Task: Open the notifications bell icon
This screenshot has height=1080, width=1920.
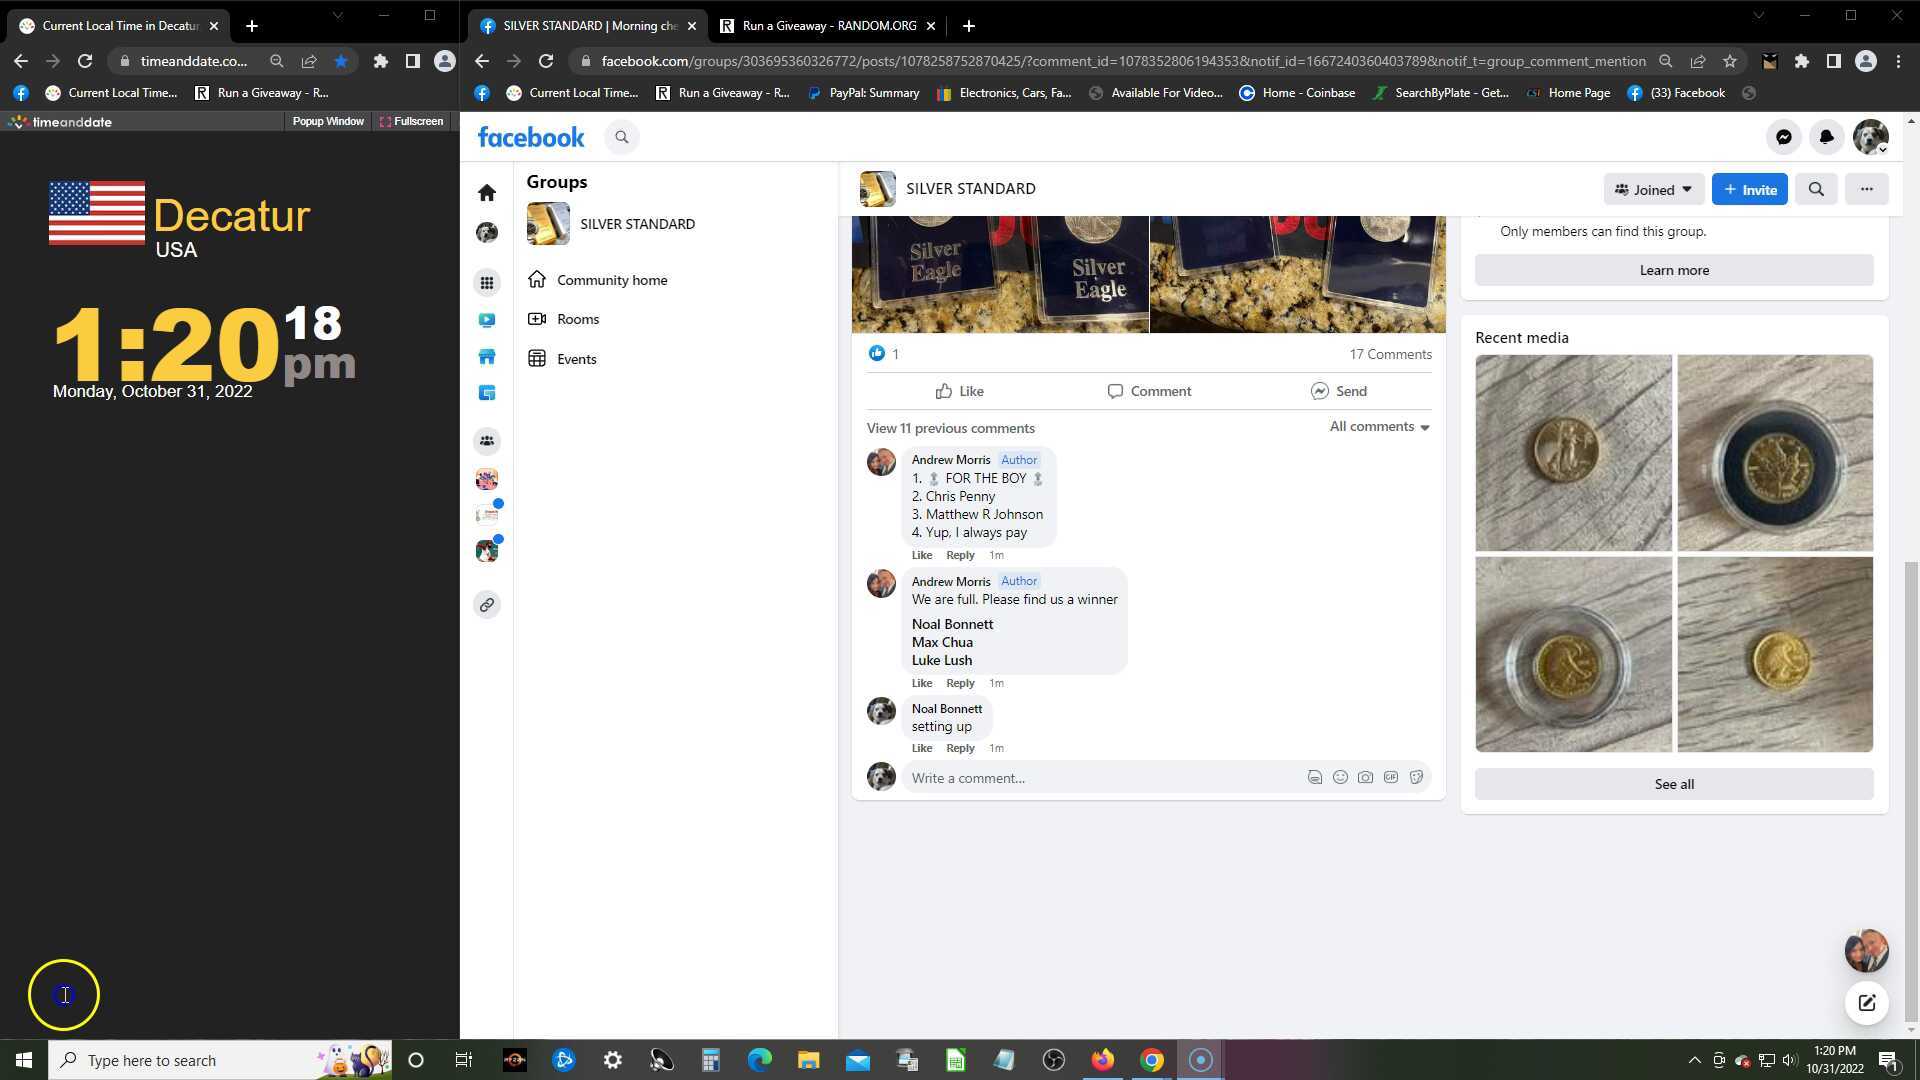Action: coord(1826,137)
